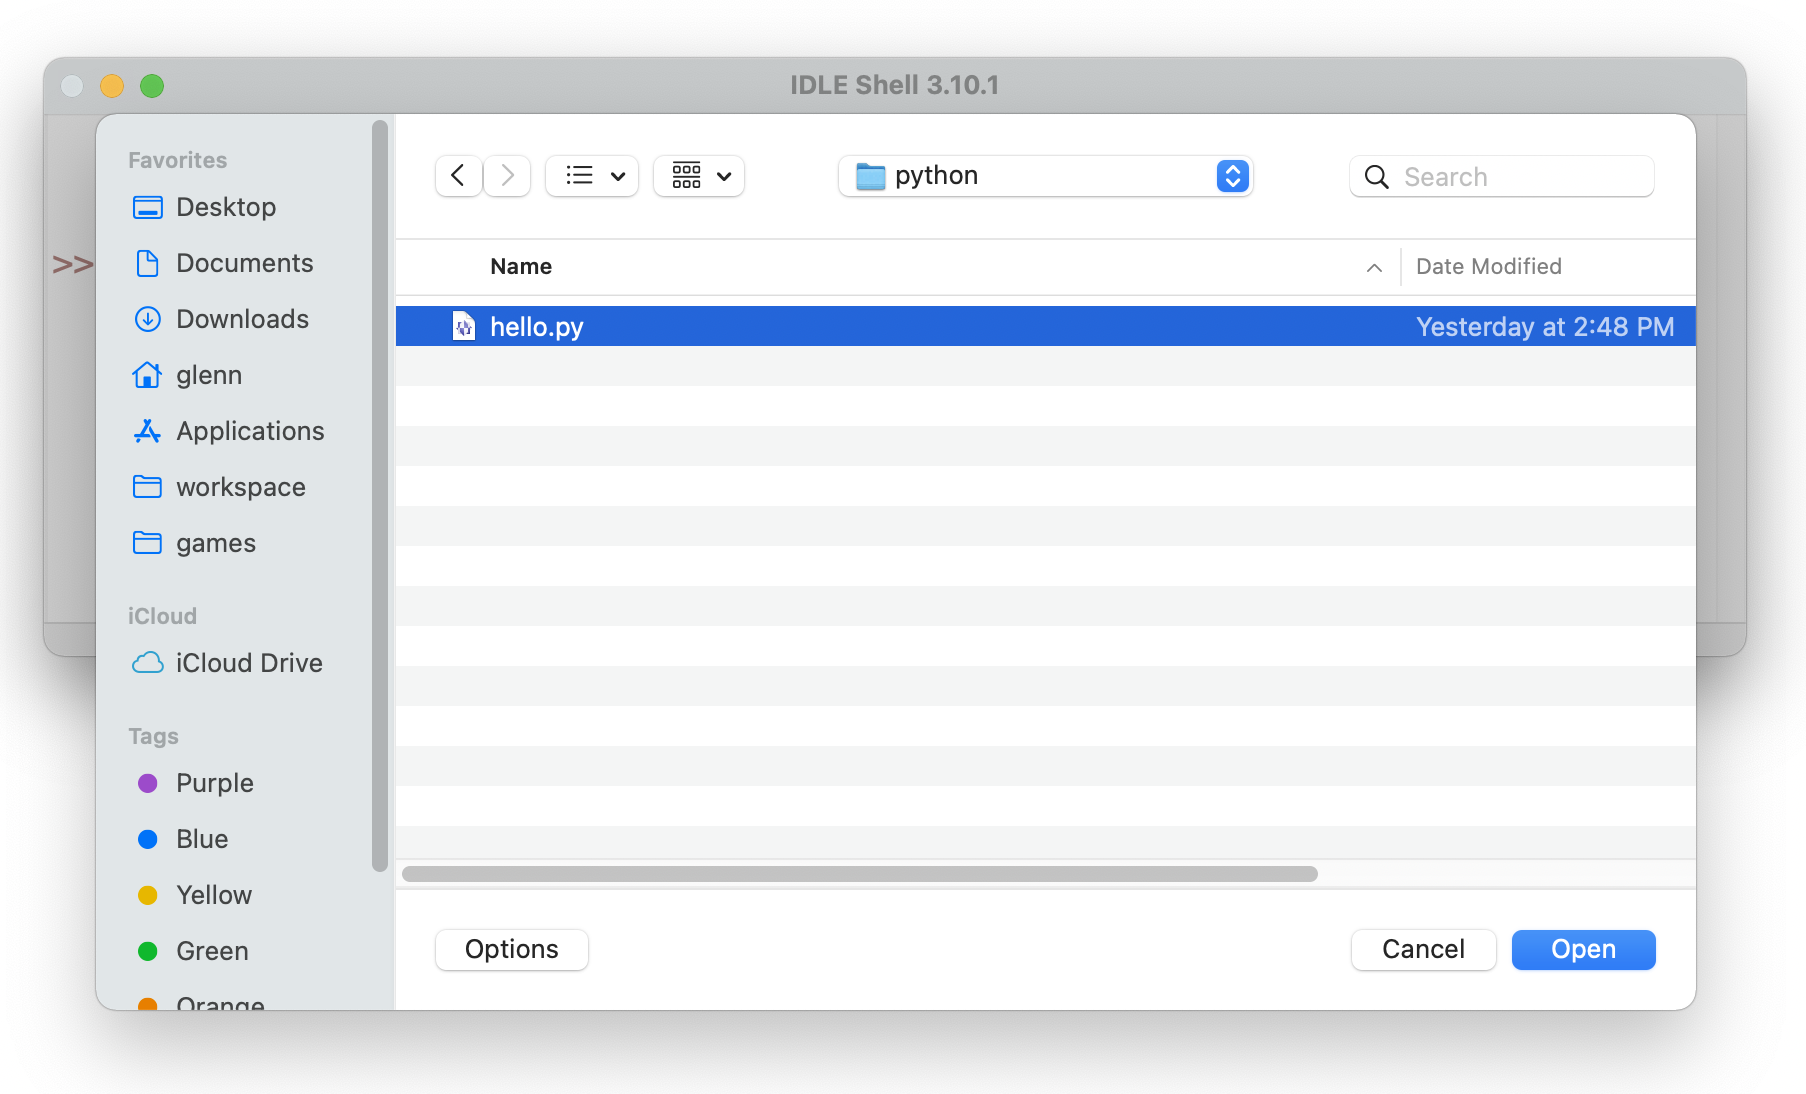1806x1094 pixels.
Task: Open the glenn home folder
Action: [x=209, y=375]
